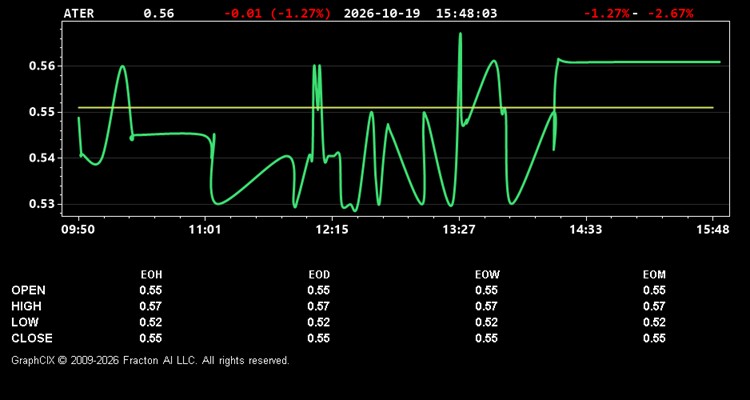The image size is (750, 400).
Task: Click the EOH column header
Action: 151,275
